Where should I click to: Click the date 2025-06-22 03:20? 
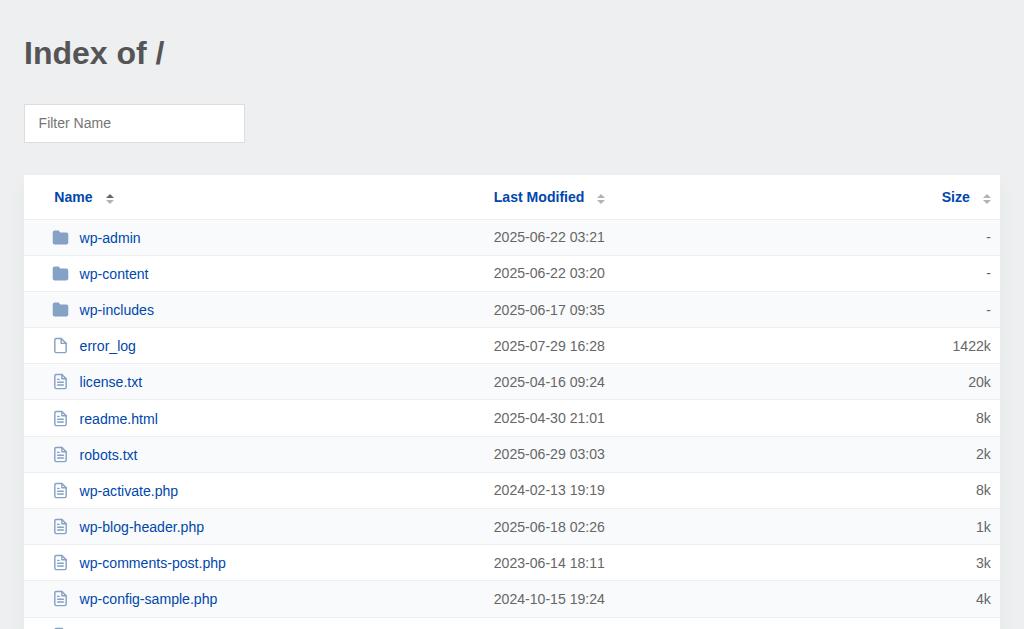549,273
